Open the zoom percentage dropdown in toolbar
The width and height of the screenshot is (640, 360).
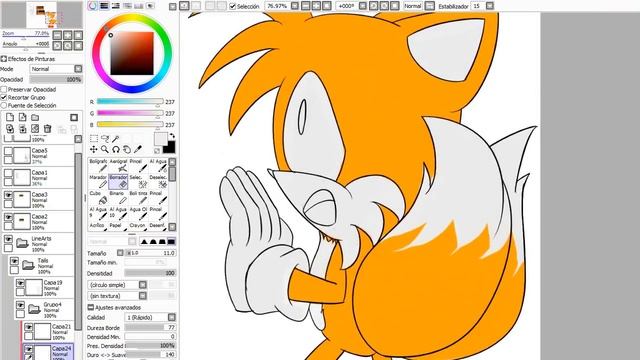pyautogui.click(x=294, y=6)
